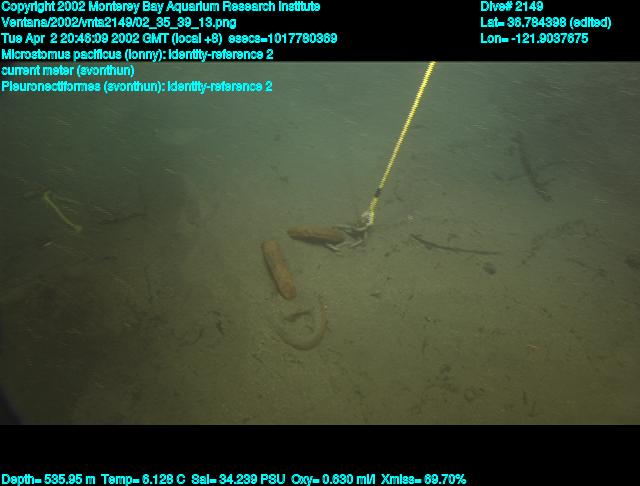Click the upper orange cylinder on the seafloor
This screenshot has height=486, width=640.
point(316,235)
